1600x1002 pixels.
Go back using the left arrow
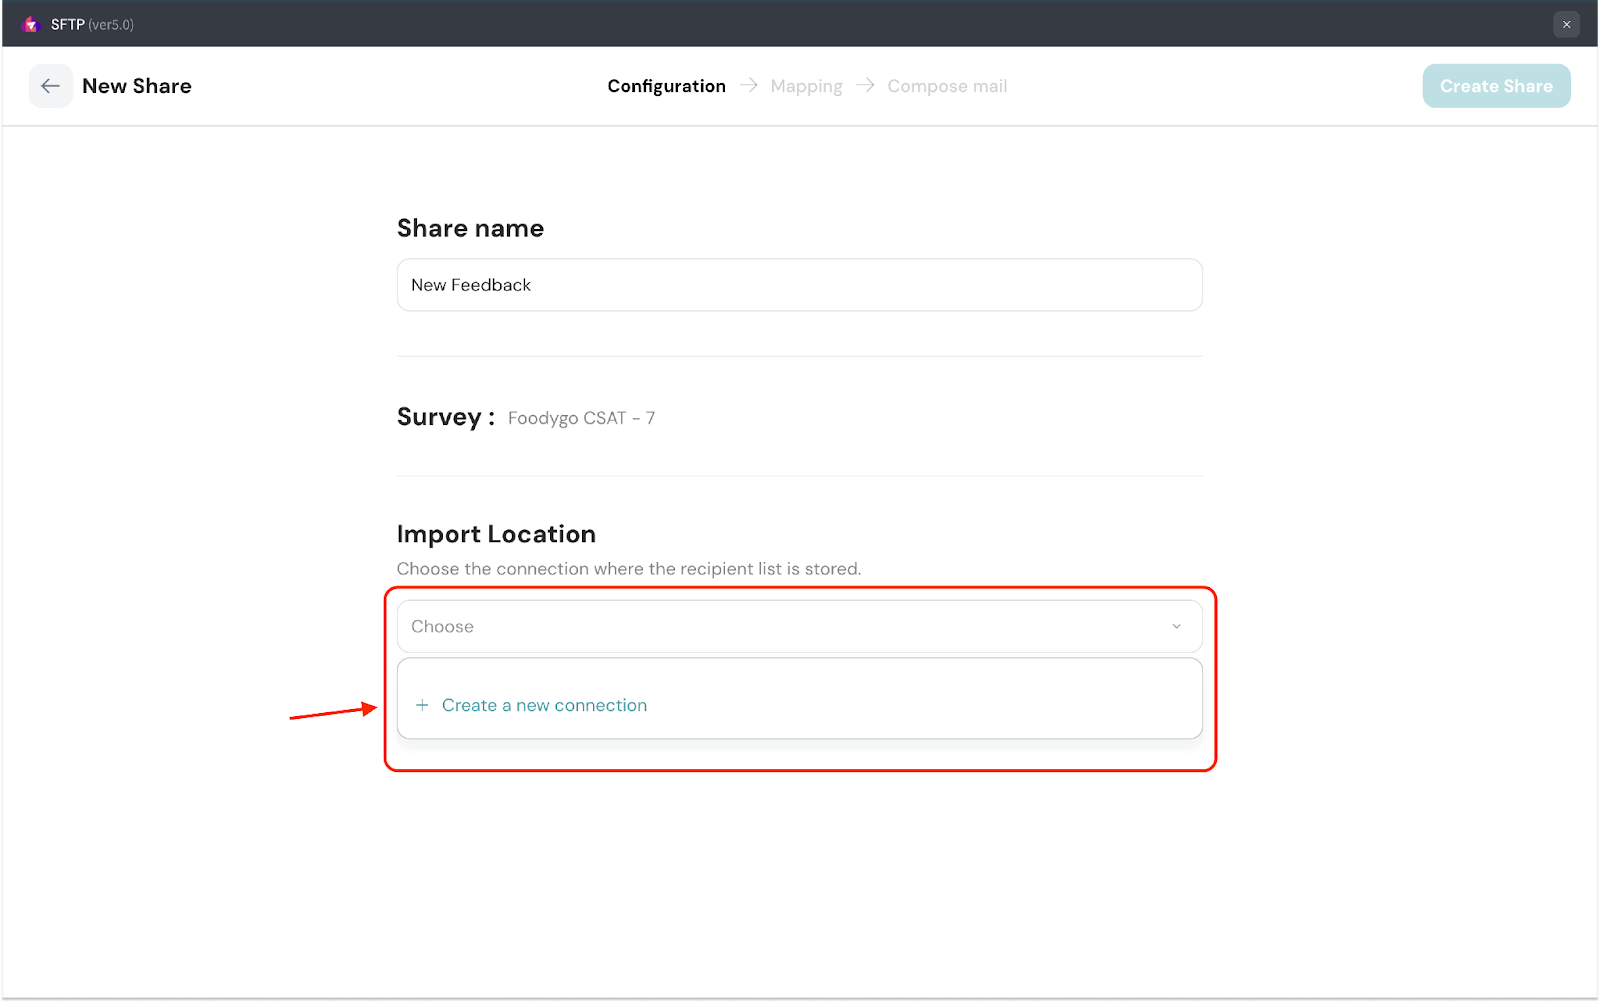[x=50, y=86]
